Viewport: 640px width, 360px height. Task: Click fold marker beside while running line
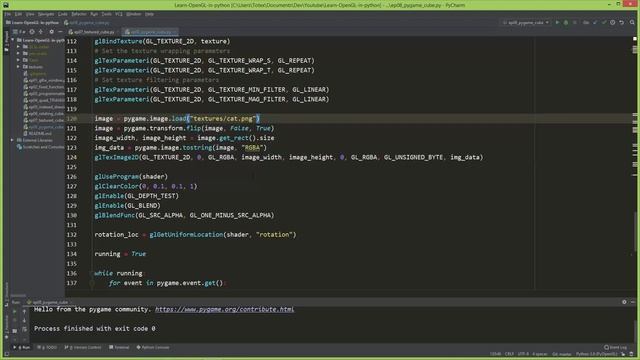coord(92,273)
